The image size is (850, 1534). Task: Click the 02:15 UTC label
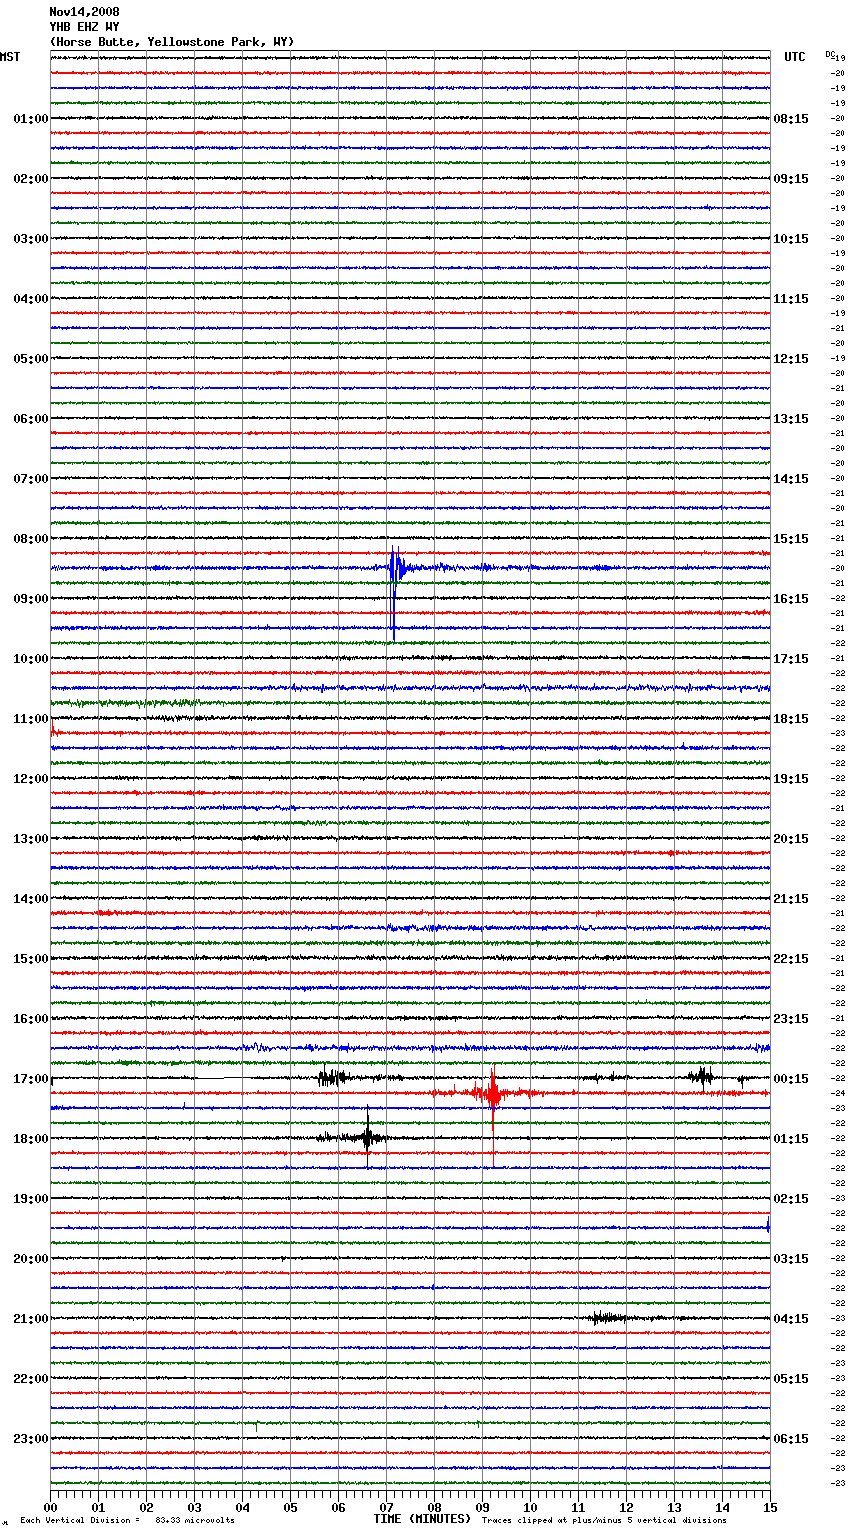tap(791, 1199)
